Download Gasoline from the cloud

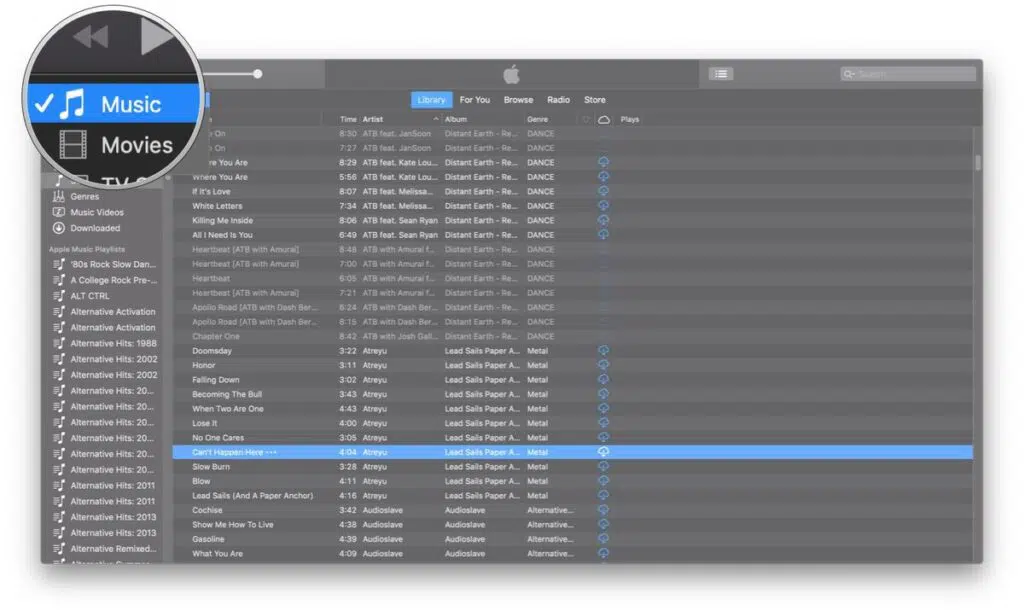click(603, 539)
